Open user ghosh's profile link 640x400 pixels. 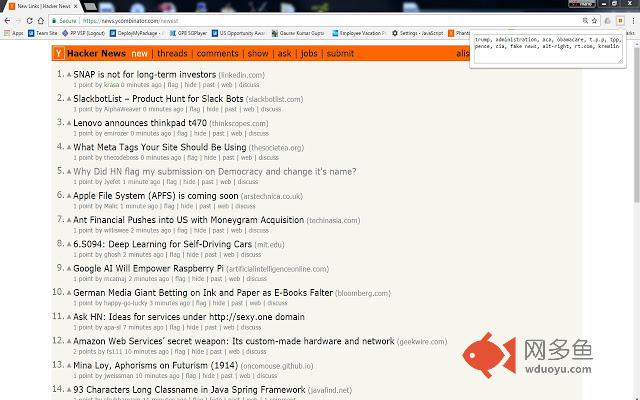click(x=112, y=255)
